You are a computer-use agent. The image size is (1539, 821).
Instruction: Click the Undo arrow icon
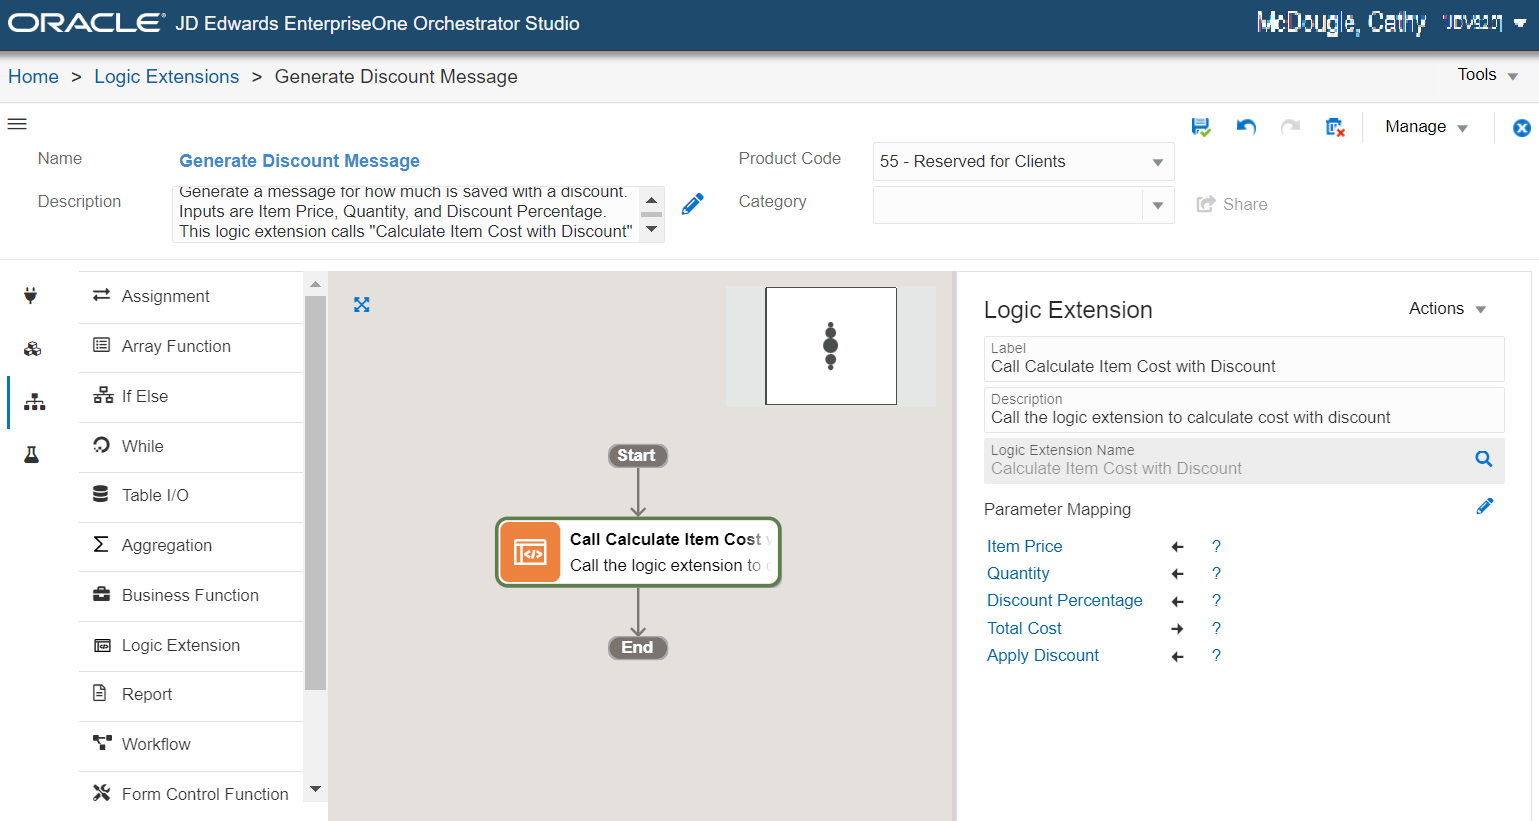tap(1246, 127)
